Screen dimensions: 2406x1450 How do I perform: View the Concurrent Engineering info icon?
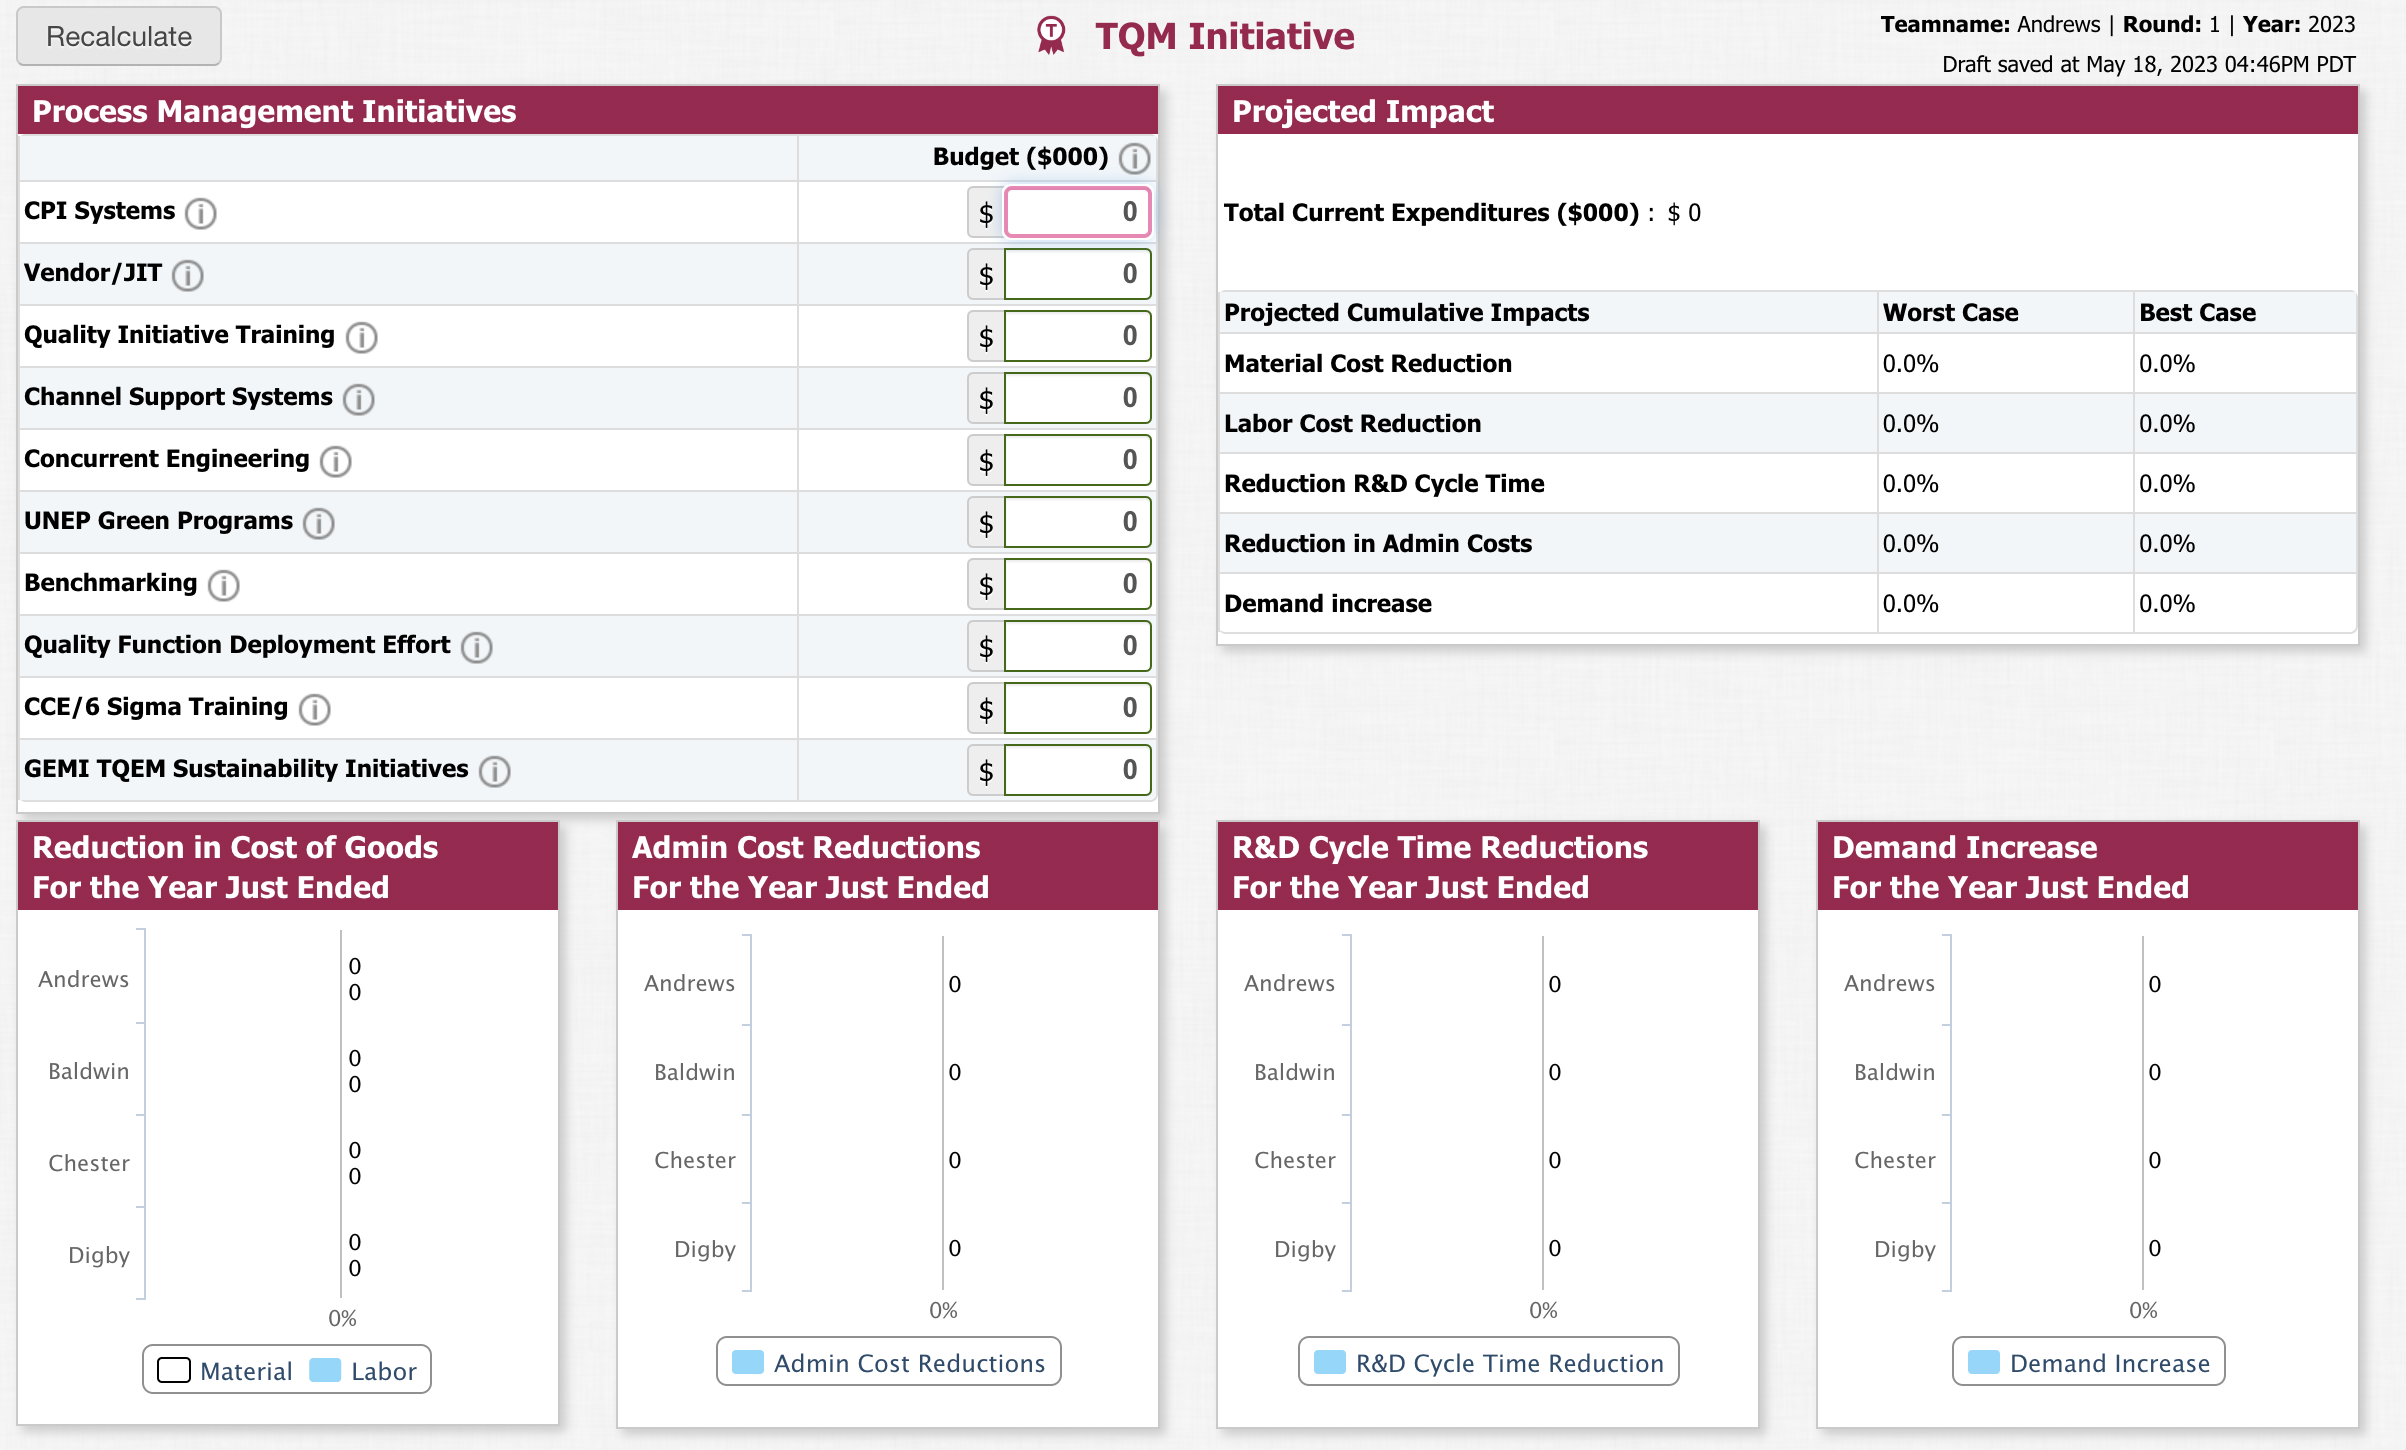336,461
